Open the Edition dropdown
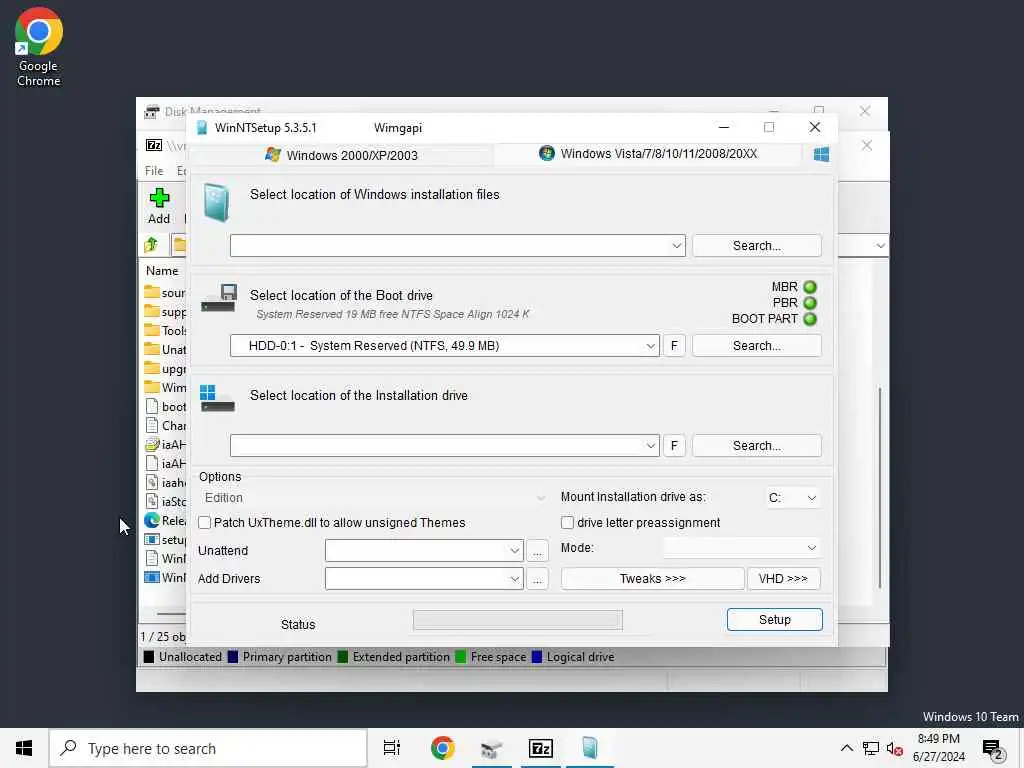The width and height of the screenshot is (1024, 768). (374, 498)
